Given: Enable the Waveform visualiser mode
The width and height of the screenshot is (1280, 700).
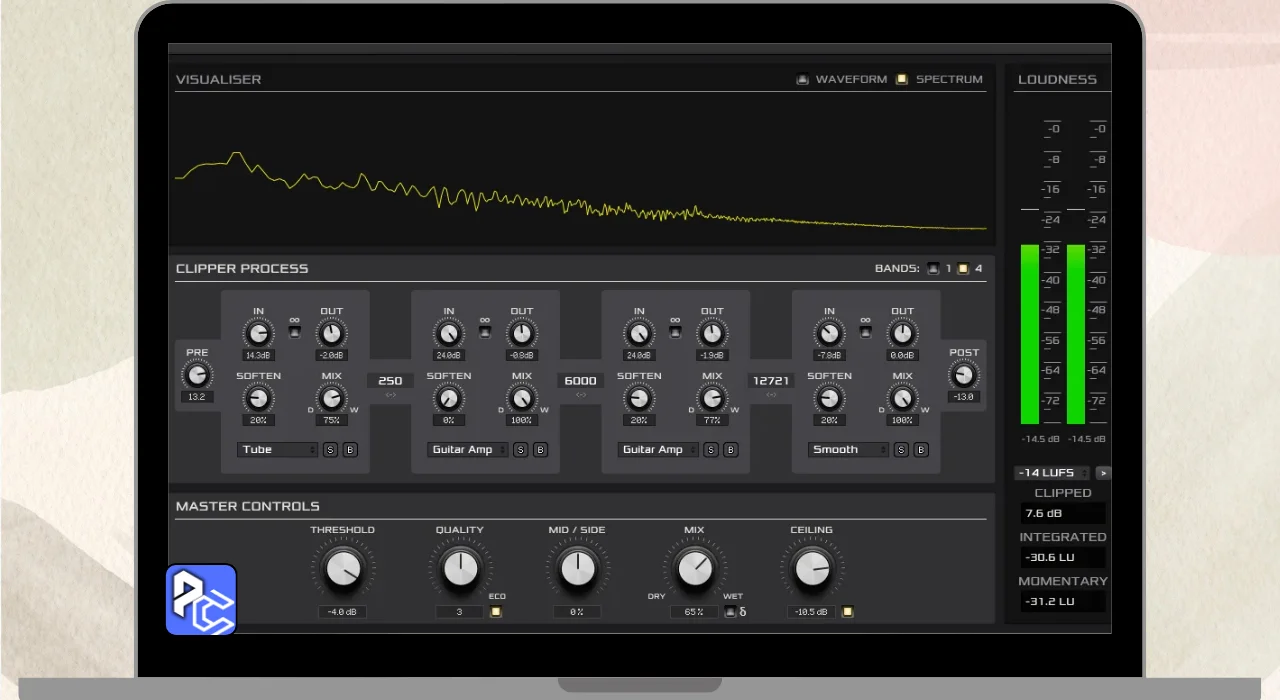Looking at the screenshot, I should pyautogui.click(x=802, y=79).
